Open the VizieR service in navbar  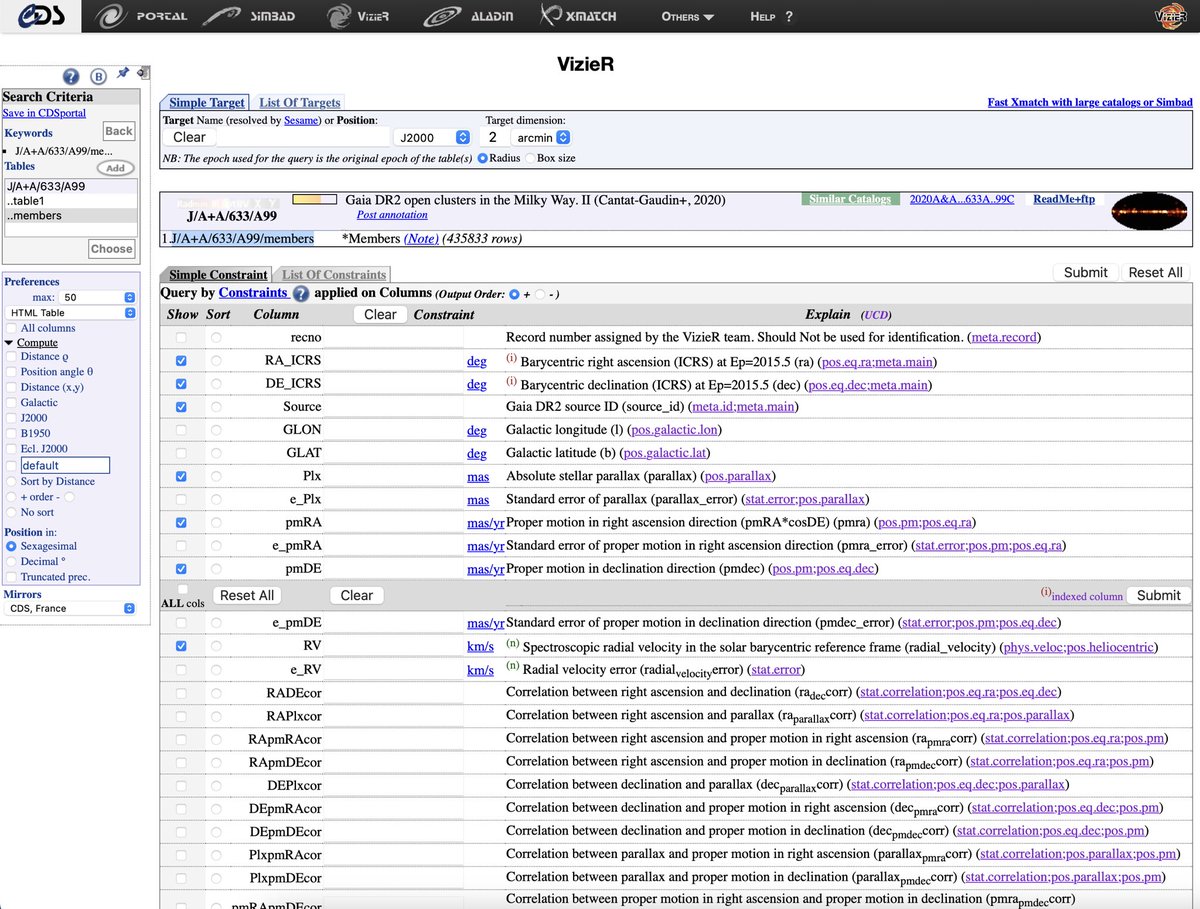point(358,16)
